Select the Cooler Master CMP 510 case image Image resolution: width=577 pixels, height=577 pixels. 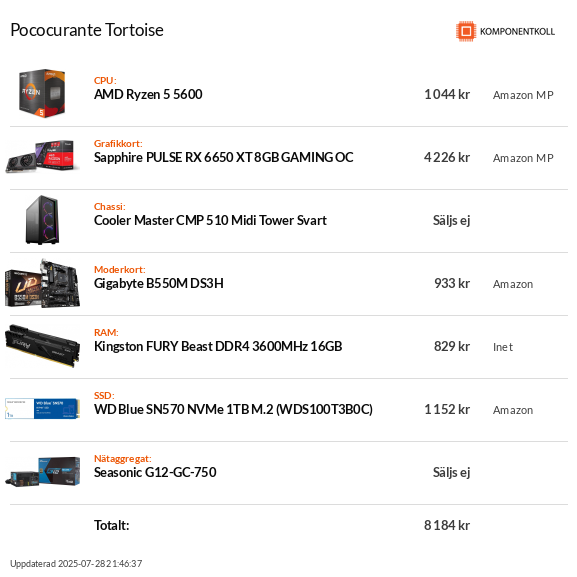click(x=42, y=220)
